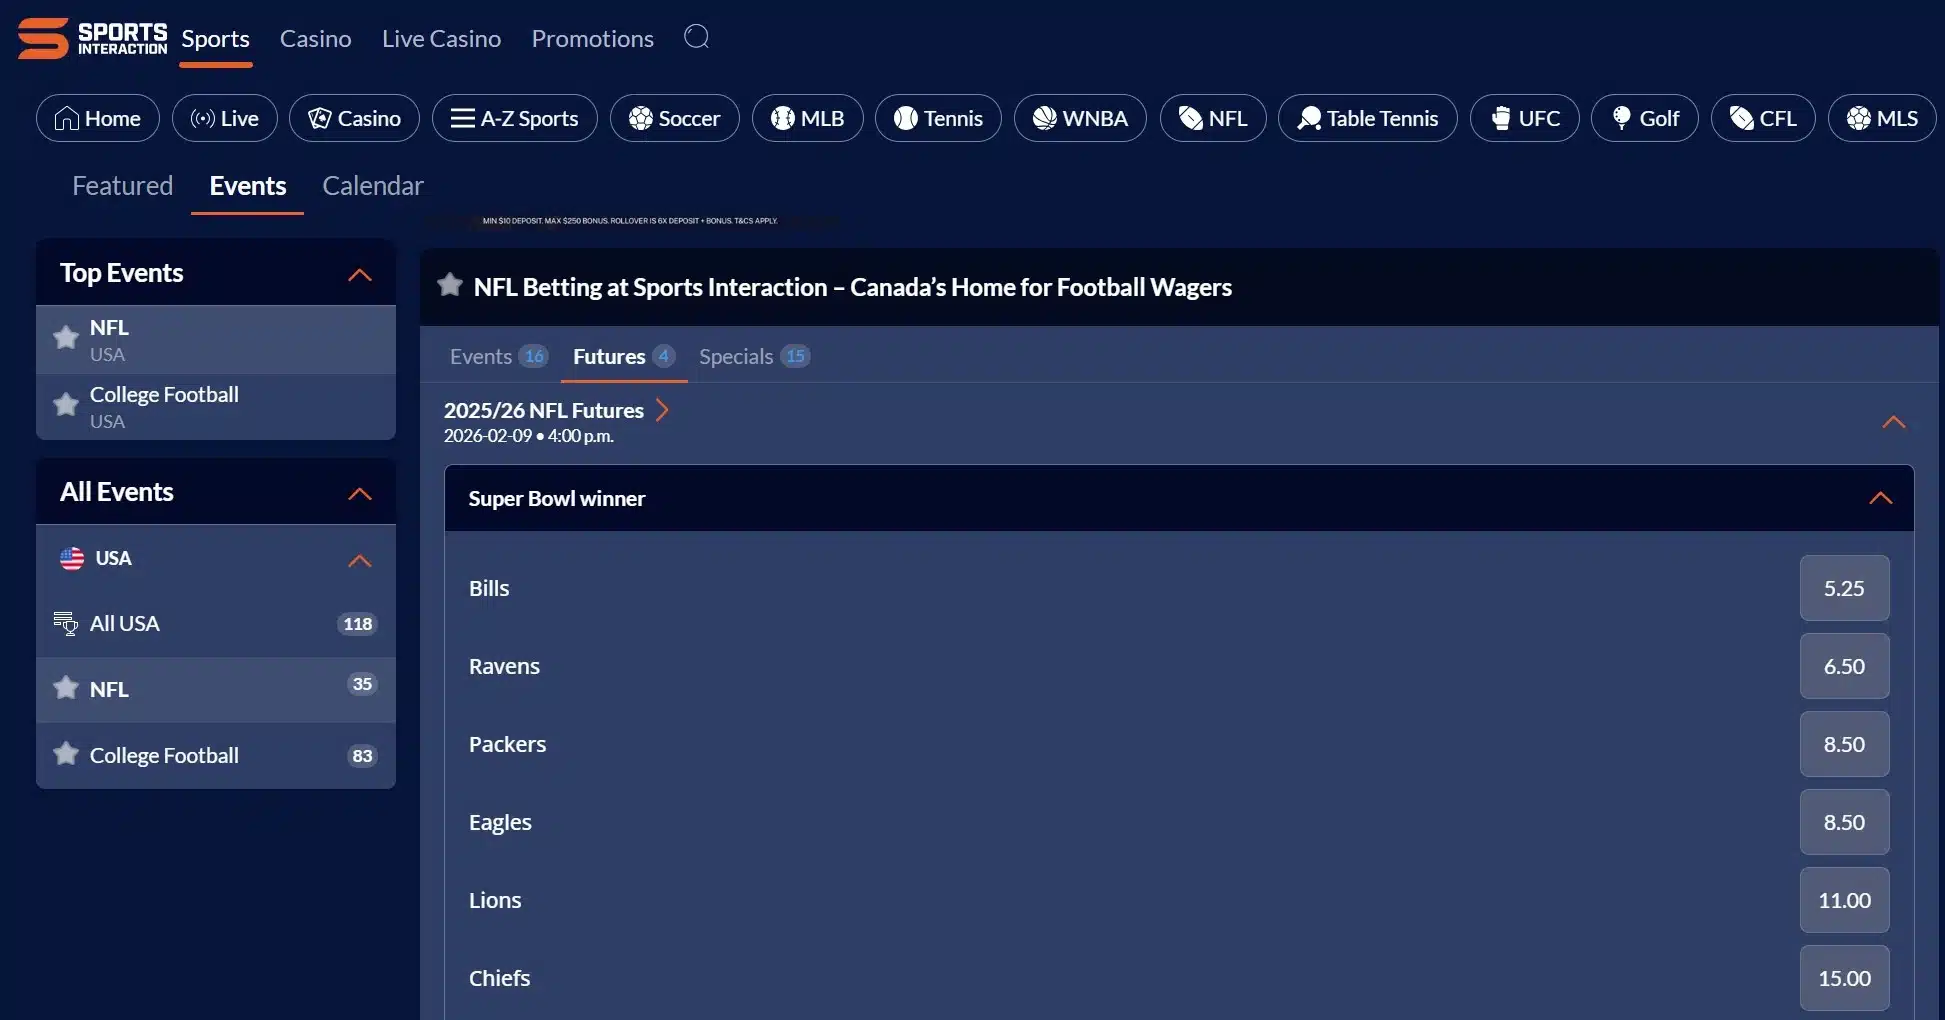Collapse the Top Events panel

[x=359, y=275]
